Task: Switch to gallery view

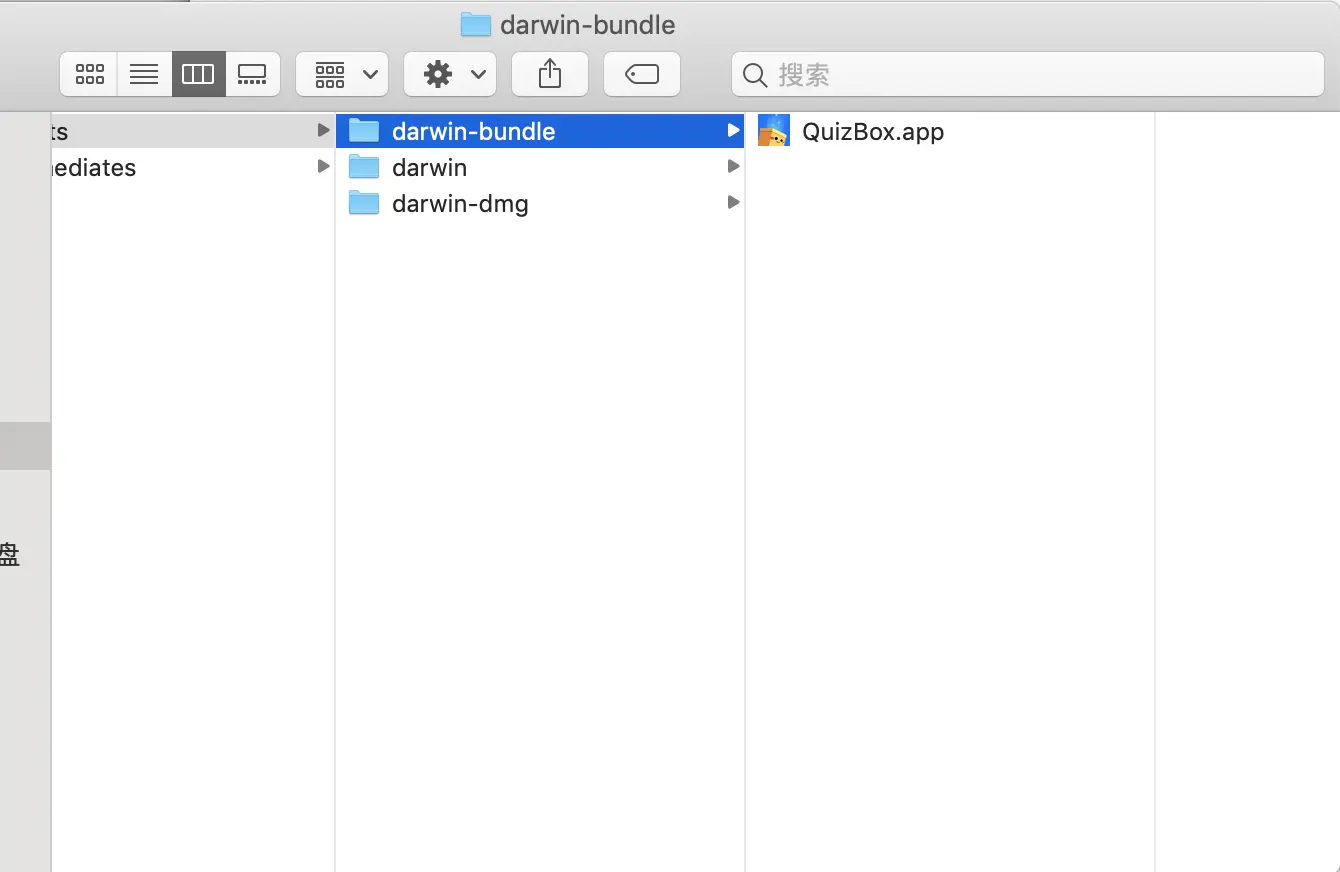Action: (252, 74)
